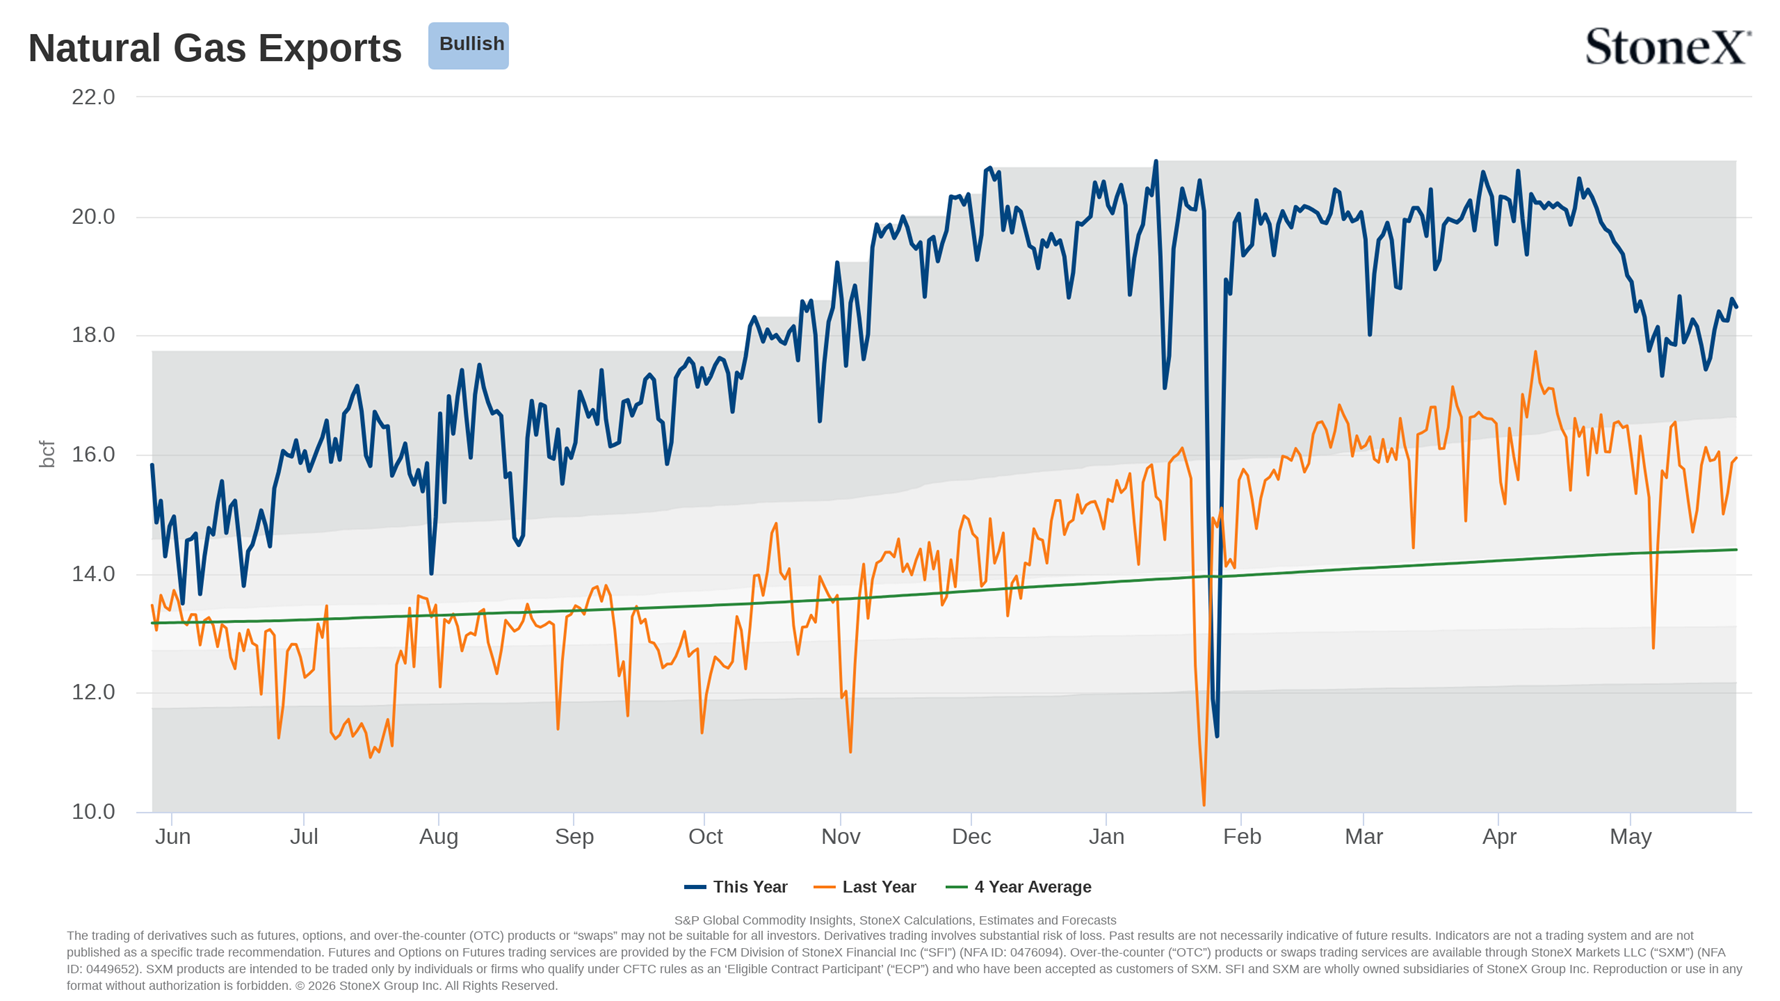The image size is (1780, 1001).
Task: Click the Feb x-axis label
Action: (1242, 837)
